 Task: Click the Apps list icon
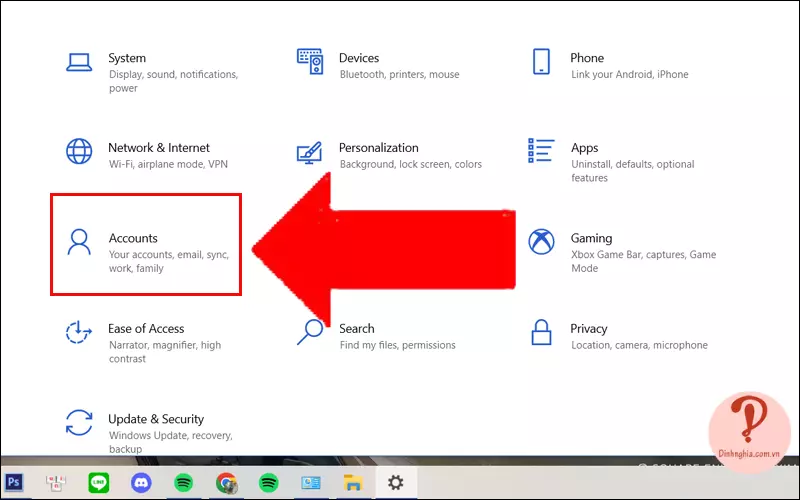click(541, 151)
